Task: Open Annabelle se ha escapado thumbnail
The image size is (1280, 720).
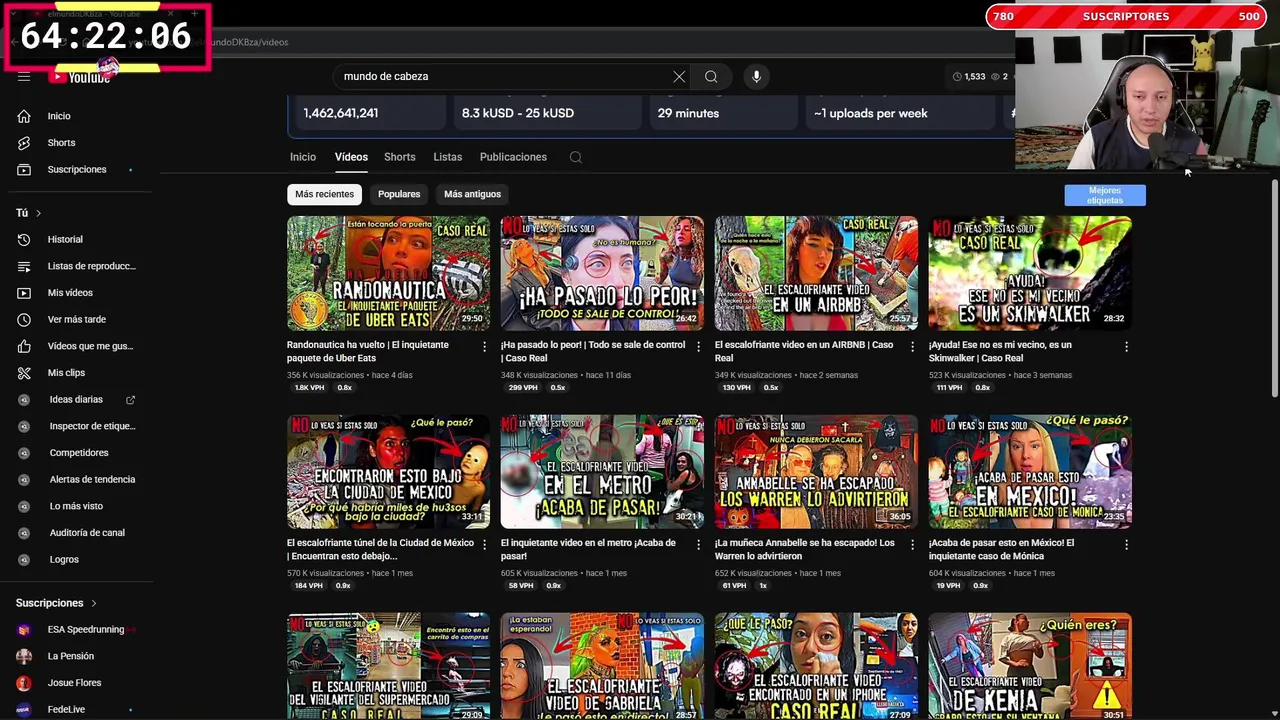Action: point(816,471)
